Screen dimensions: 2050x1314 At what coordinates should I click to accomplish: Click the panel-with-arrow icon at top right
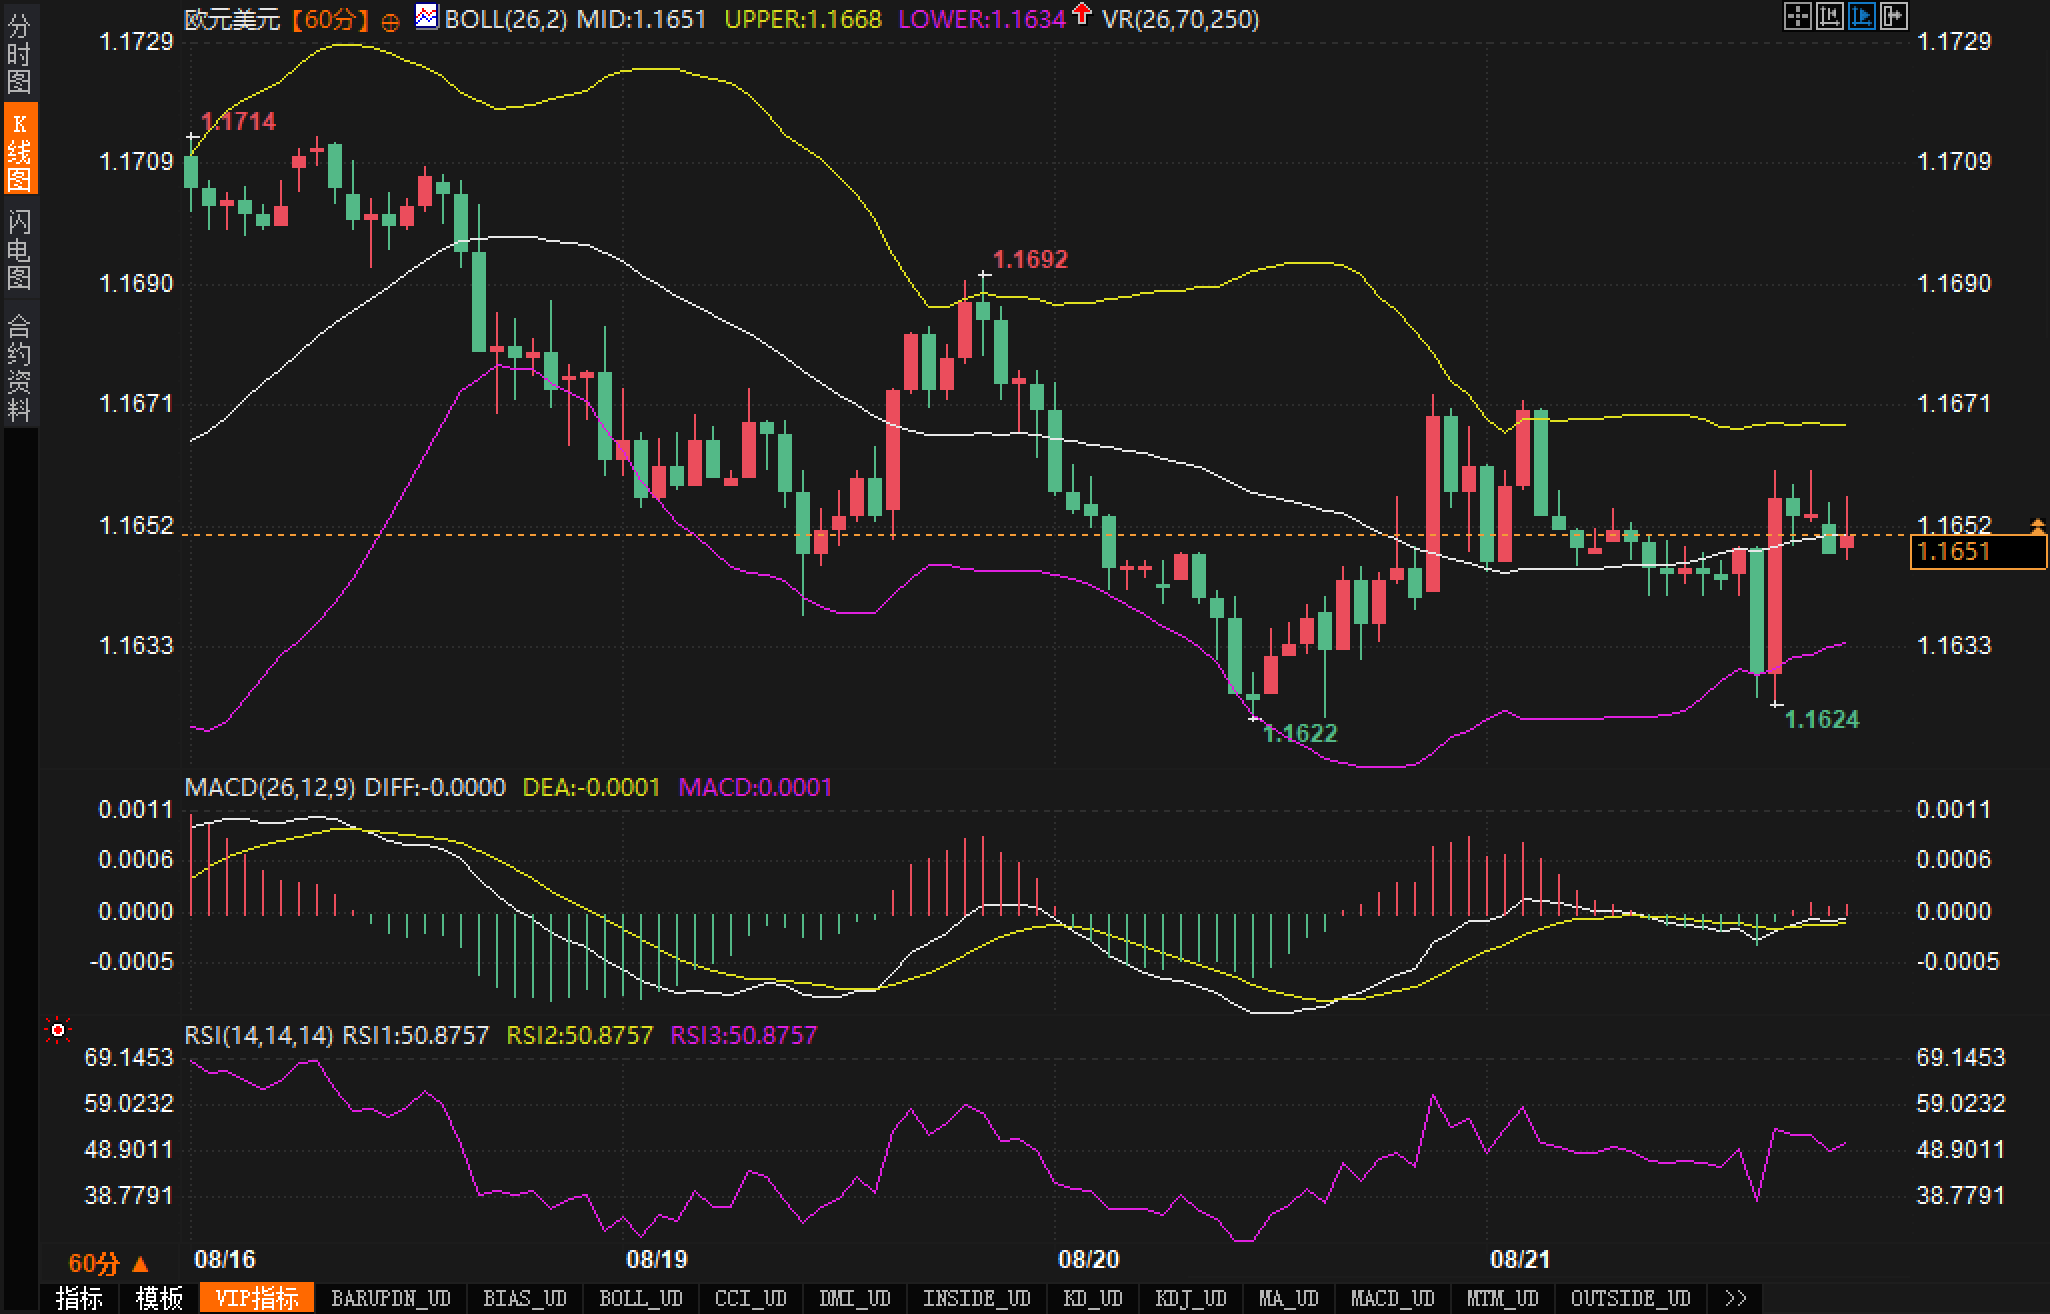click(x=1893, y=16)
